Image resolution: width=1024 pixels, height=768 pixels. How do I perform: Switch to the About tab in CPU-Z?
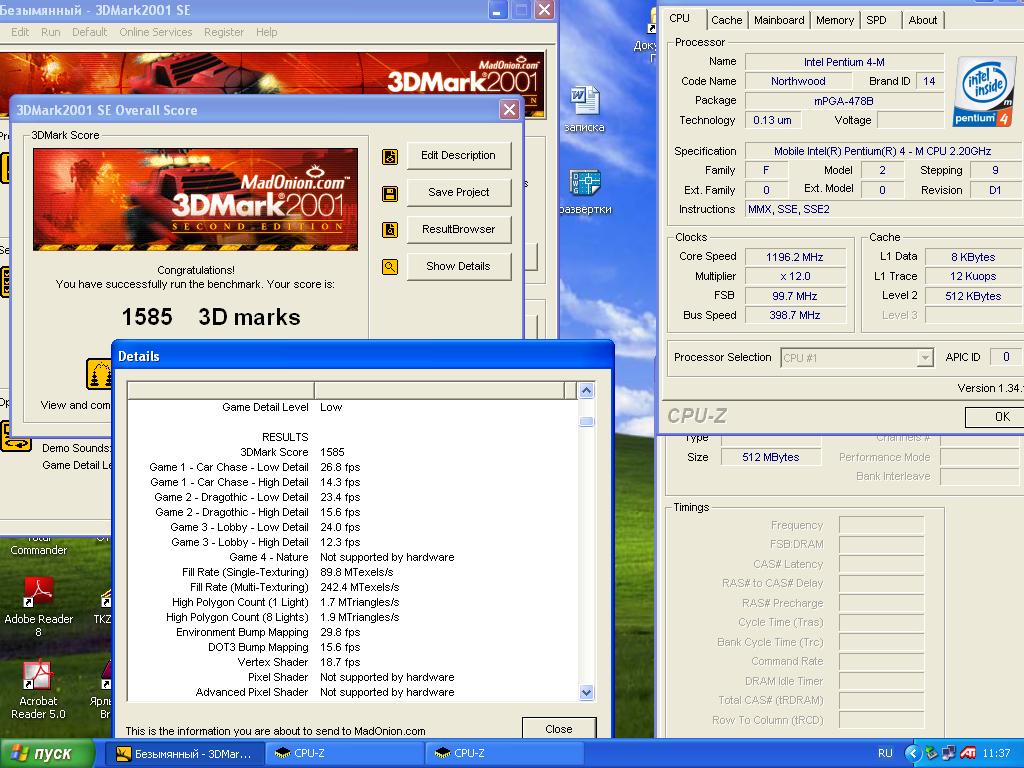[922, 20]
